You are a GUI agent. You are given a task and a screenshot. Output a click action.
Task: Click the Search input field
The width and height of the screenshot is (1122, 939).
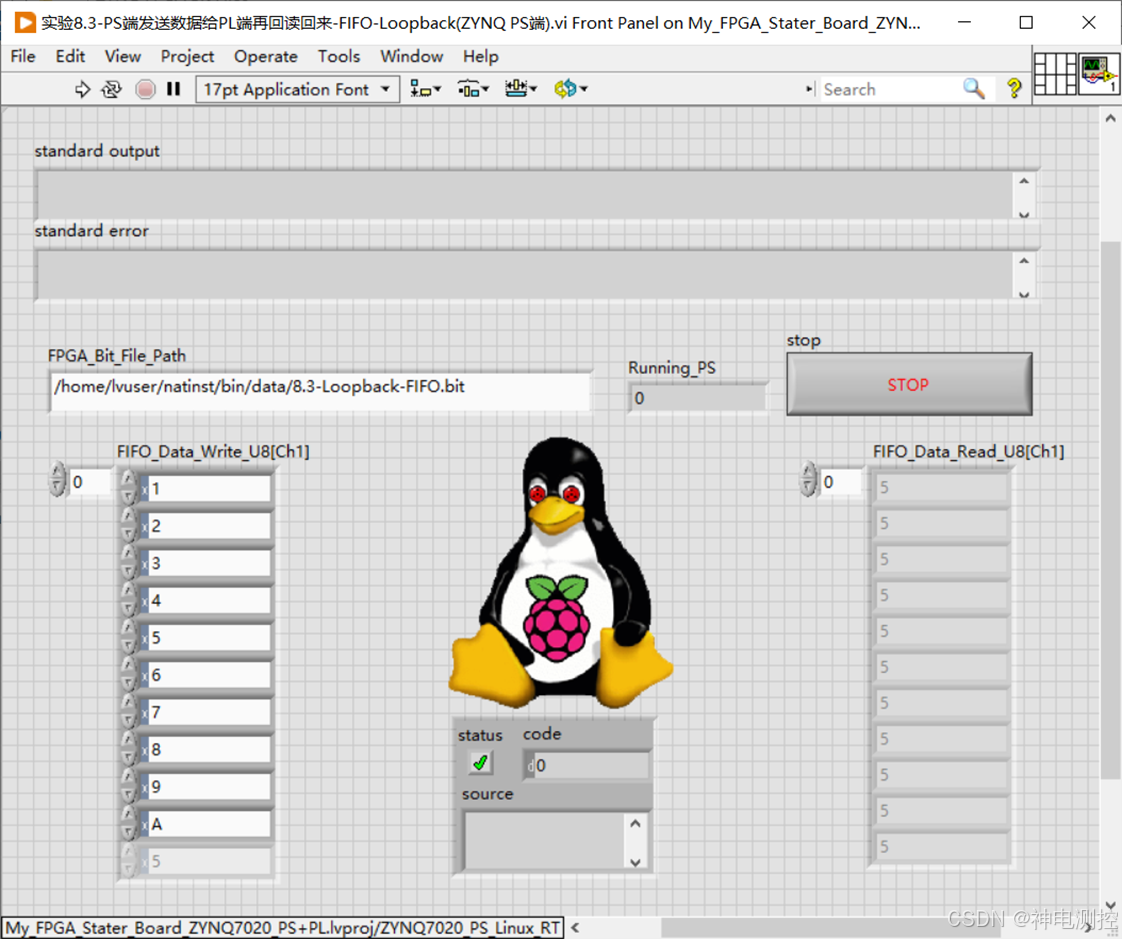(x=891, y=89)
